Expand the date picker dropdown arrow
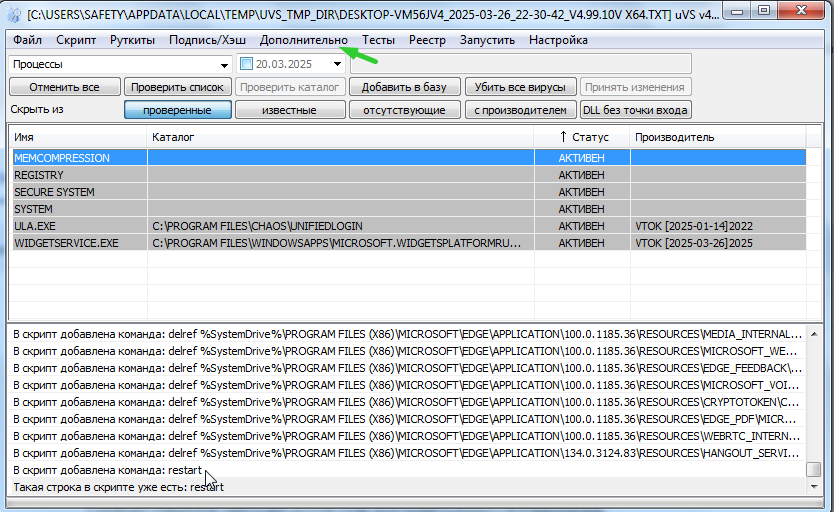834x512 pixels. point(337,64)
